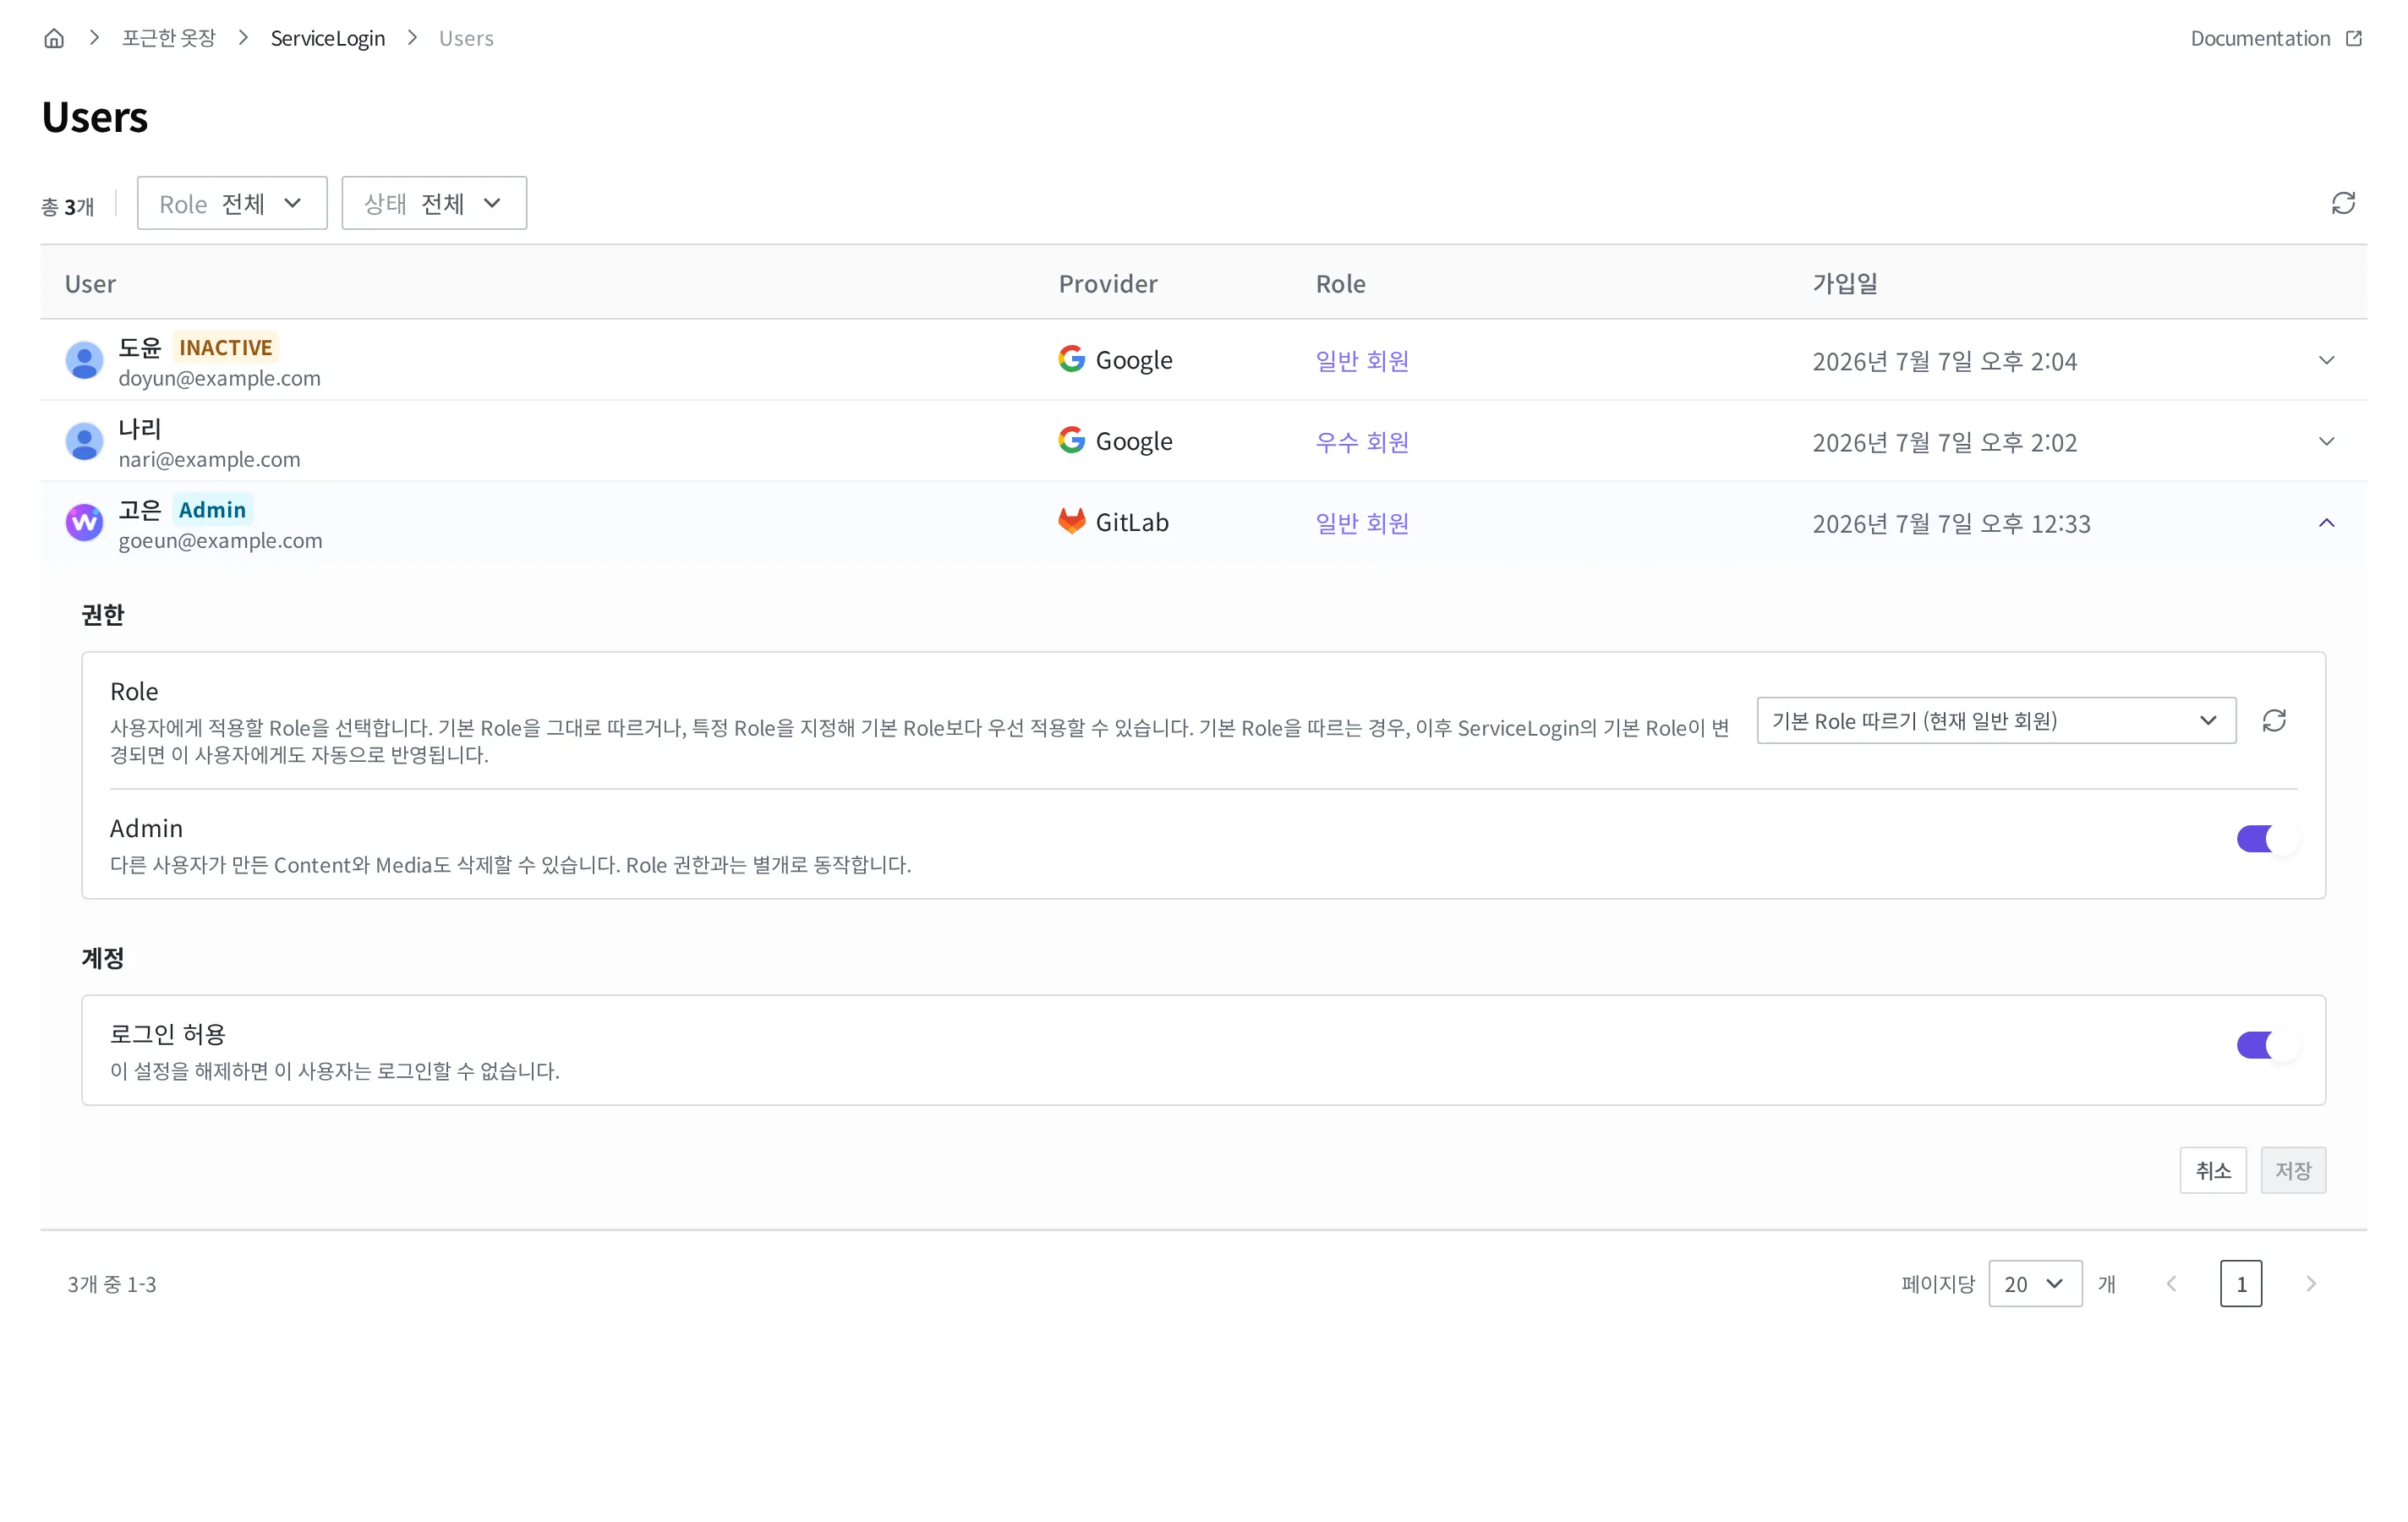Reset the Role selection with refresh icon
This screenshot has width=2408, height=1522.
point(2274,720)
